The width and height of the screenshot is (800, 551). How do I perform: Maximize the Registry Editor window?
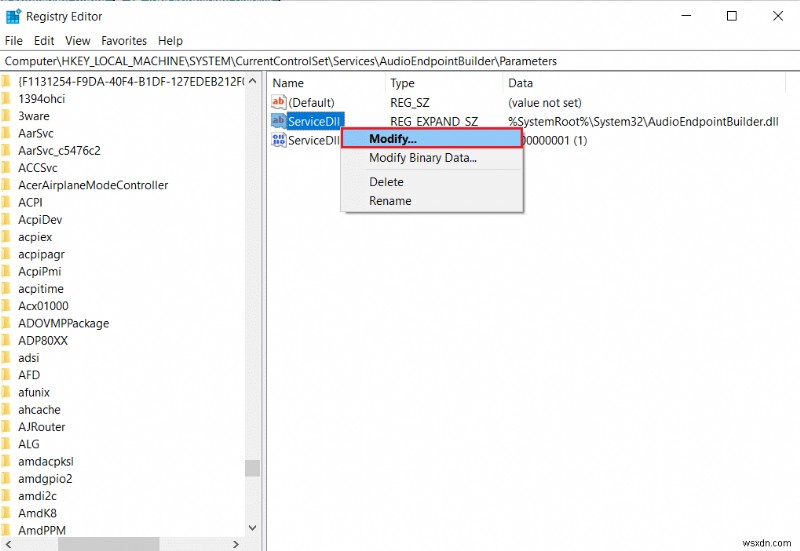[x=732, y=16]
